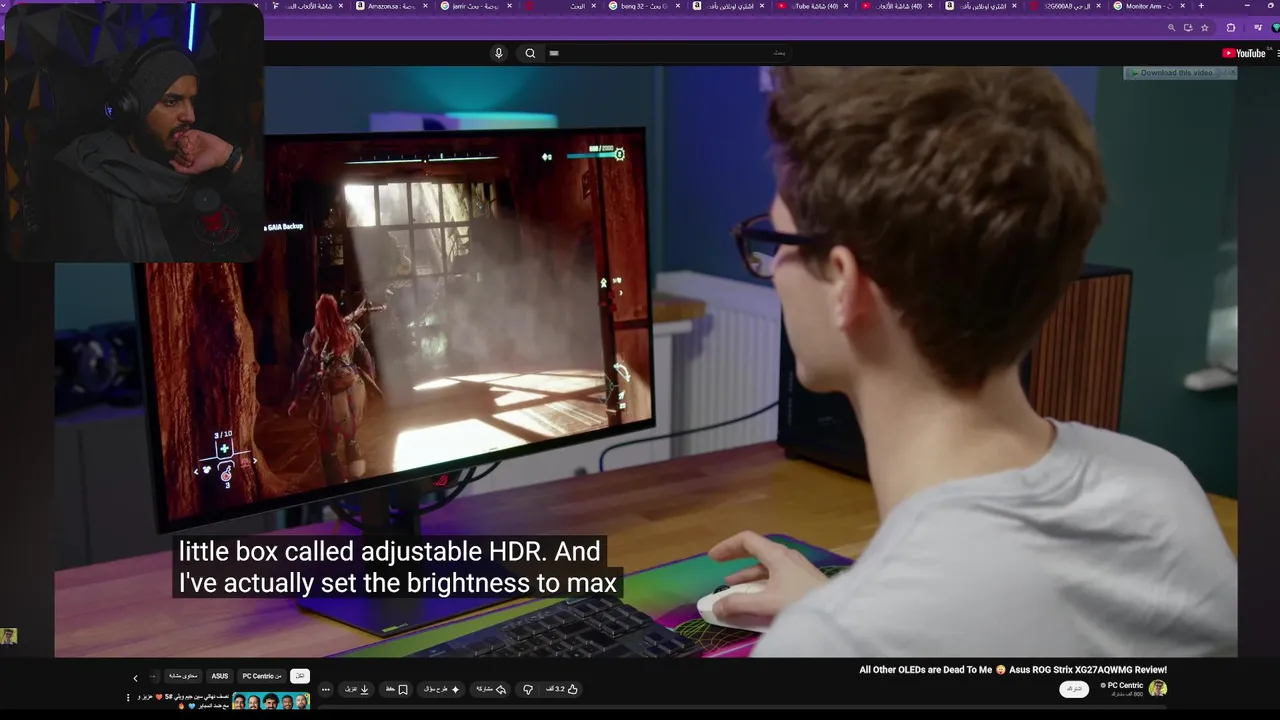This screenshot has width=1280, height=720.
Task: Switch to the Monitor Arm browser tab
Action: tap(1148, 6)
